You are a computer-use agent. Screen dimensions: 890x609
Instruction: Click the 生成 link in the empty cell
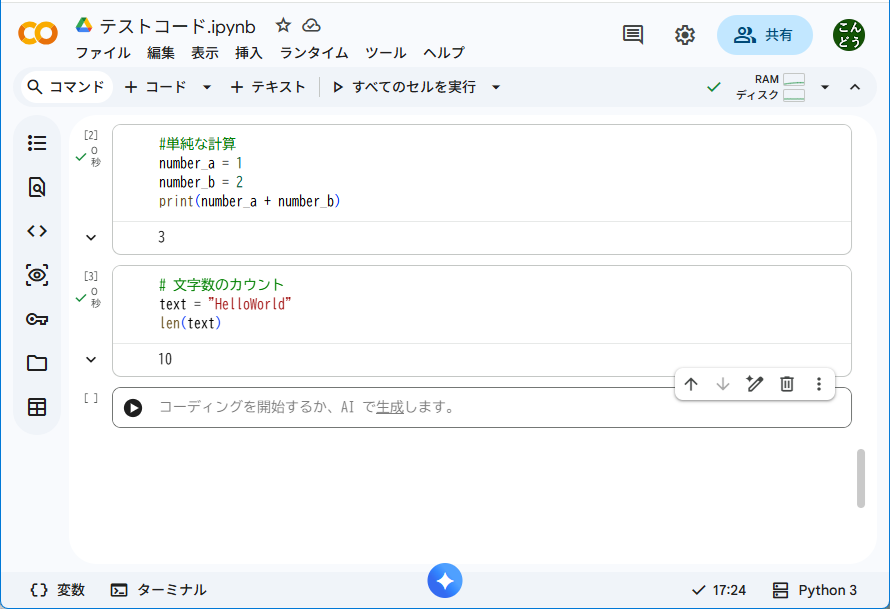390,408
